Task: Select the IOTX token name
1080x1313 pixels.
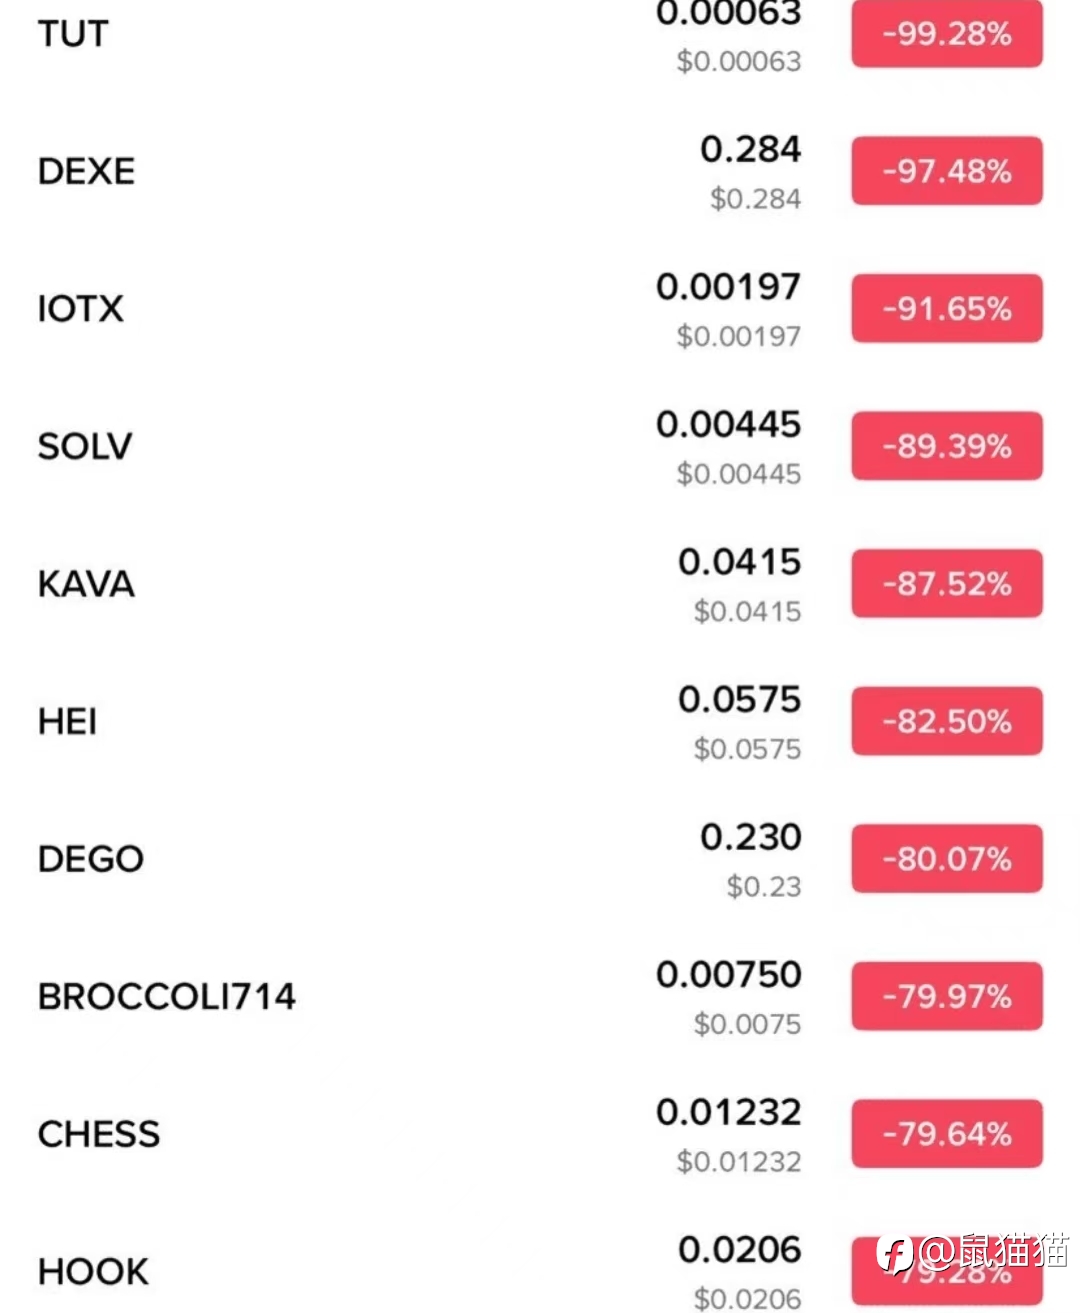Action: (80, 308)
